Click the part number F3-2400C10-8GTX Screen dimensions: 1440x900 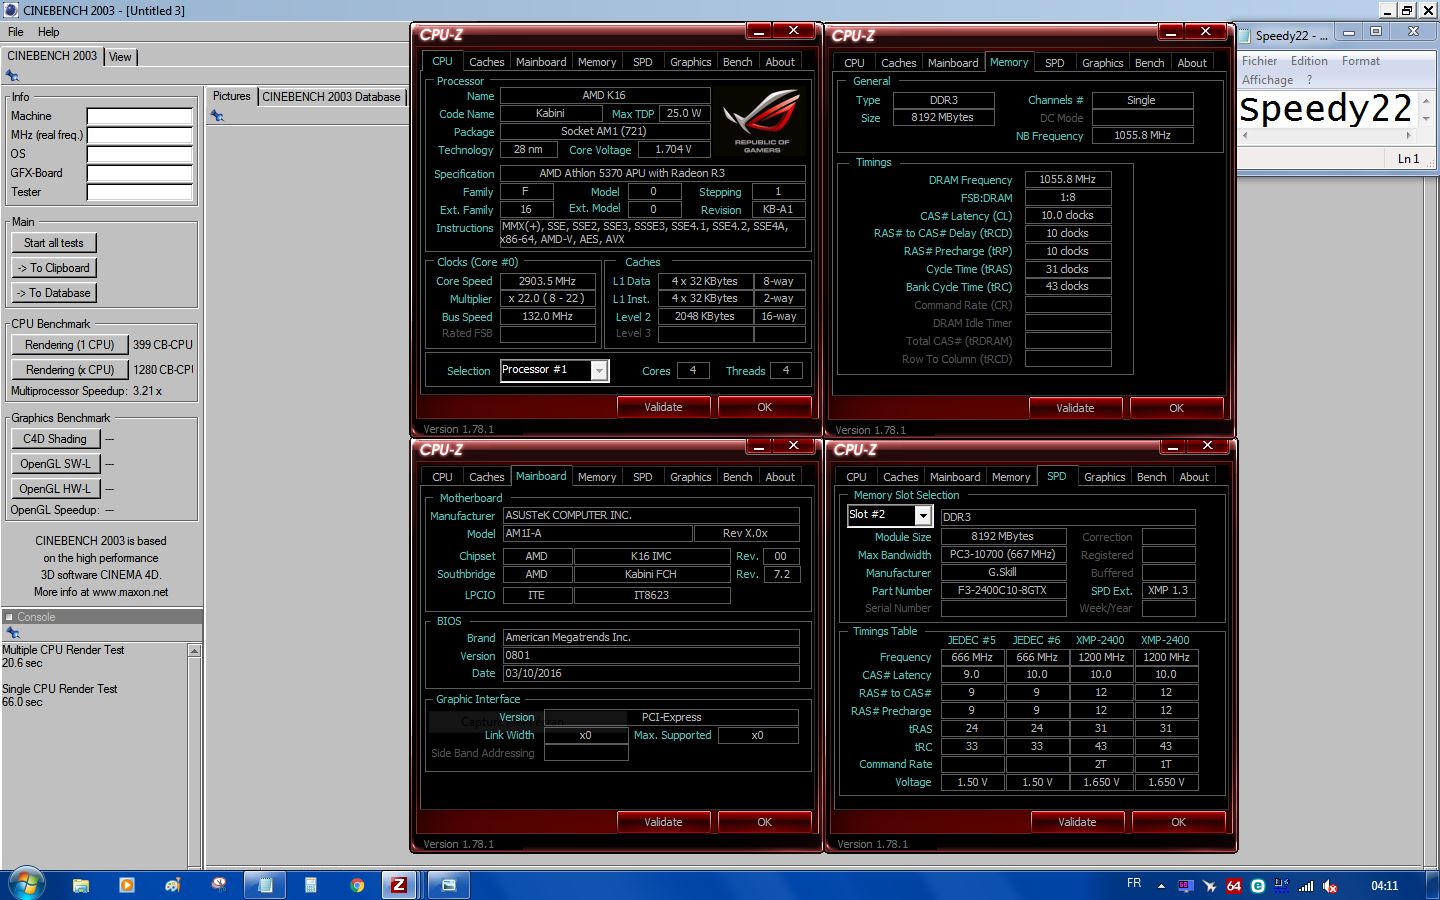click(x=1002, y=591)
